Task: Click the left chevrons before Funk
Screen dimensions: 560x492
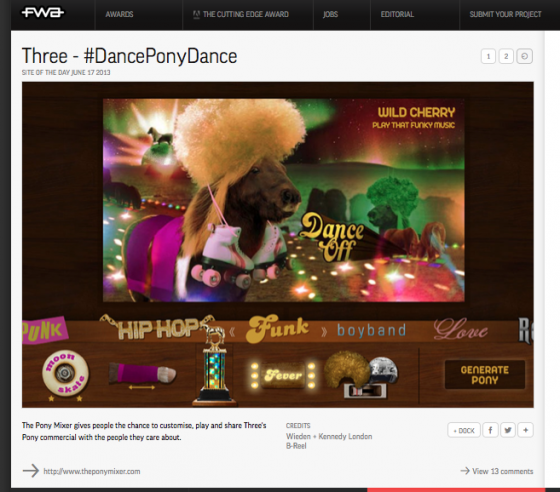Action: tap(232, 332)
